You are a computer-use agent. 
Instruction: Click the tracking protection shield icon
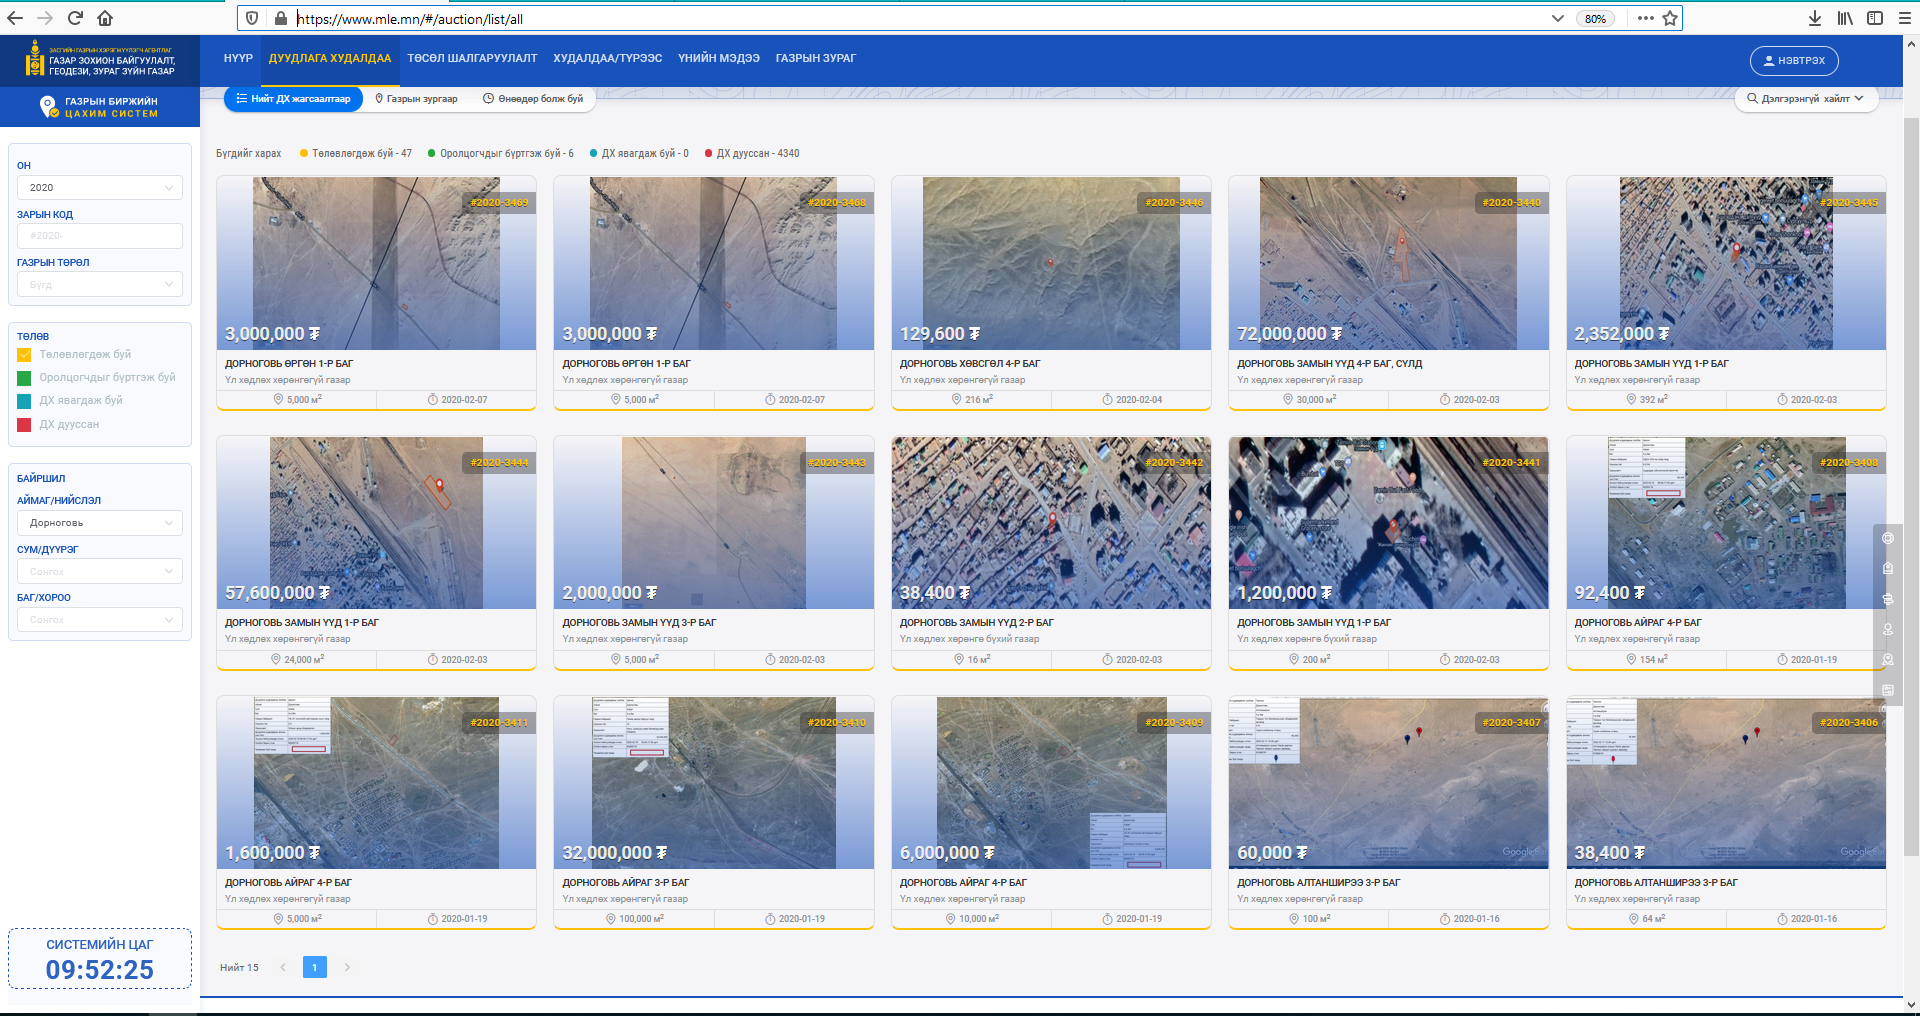(252, 18)
